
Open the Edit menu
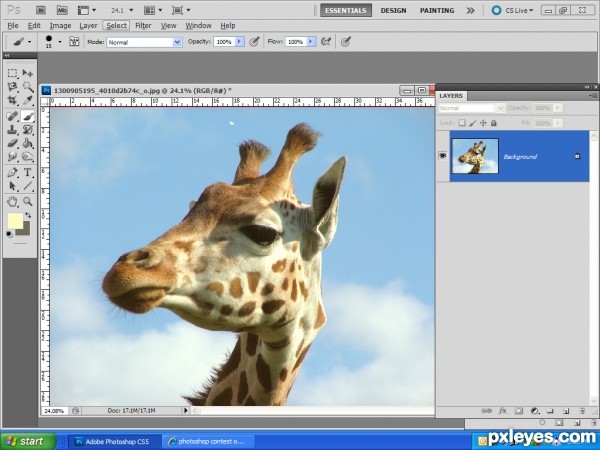click(x=34, y=26)
